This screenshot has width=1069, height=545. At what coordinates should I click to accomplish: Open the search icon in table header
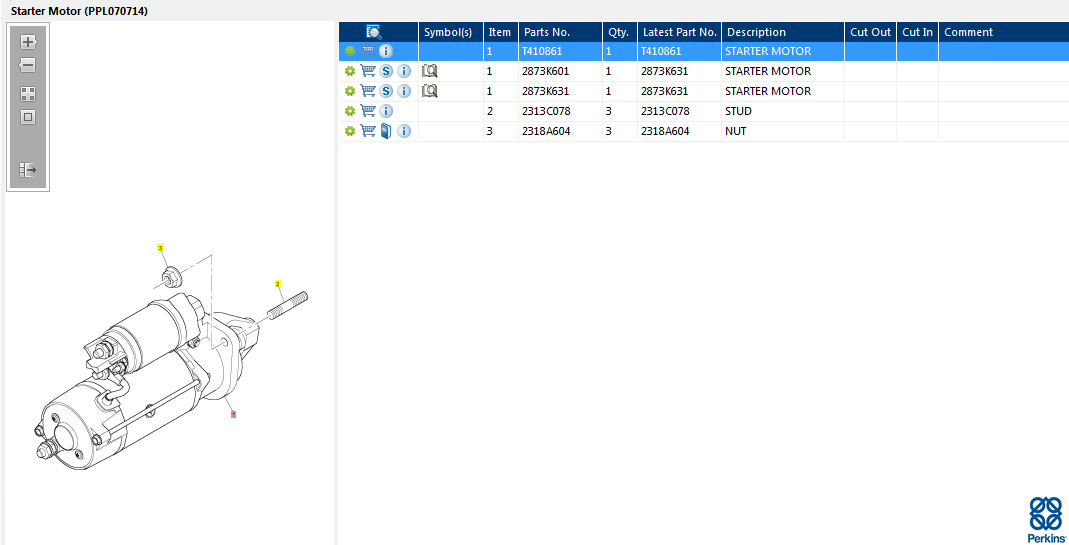[x=374, y=32]
